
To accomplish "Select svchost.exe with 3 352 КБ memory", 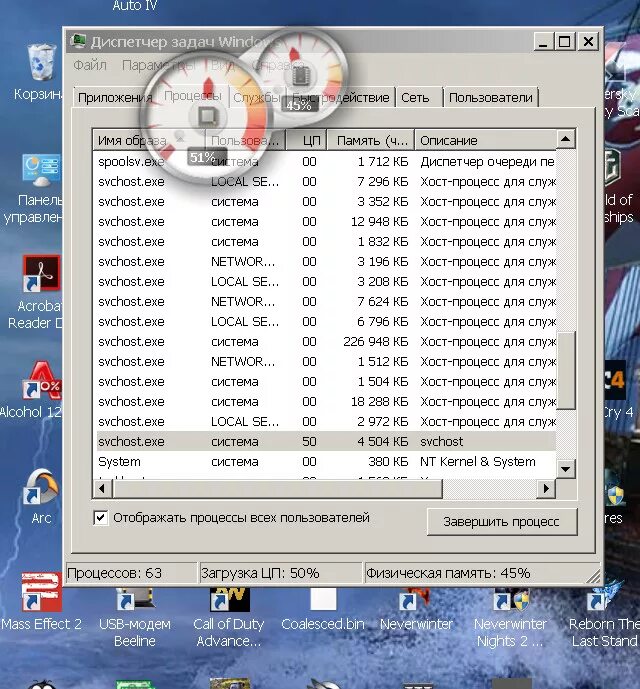I will click(324, 201).
